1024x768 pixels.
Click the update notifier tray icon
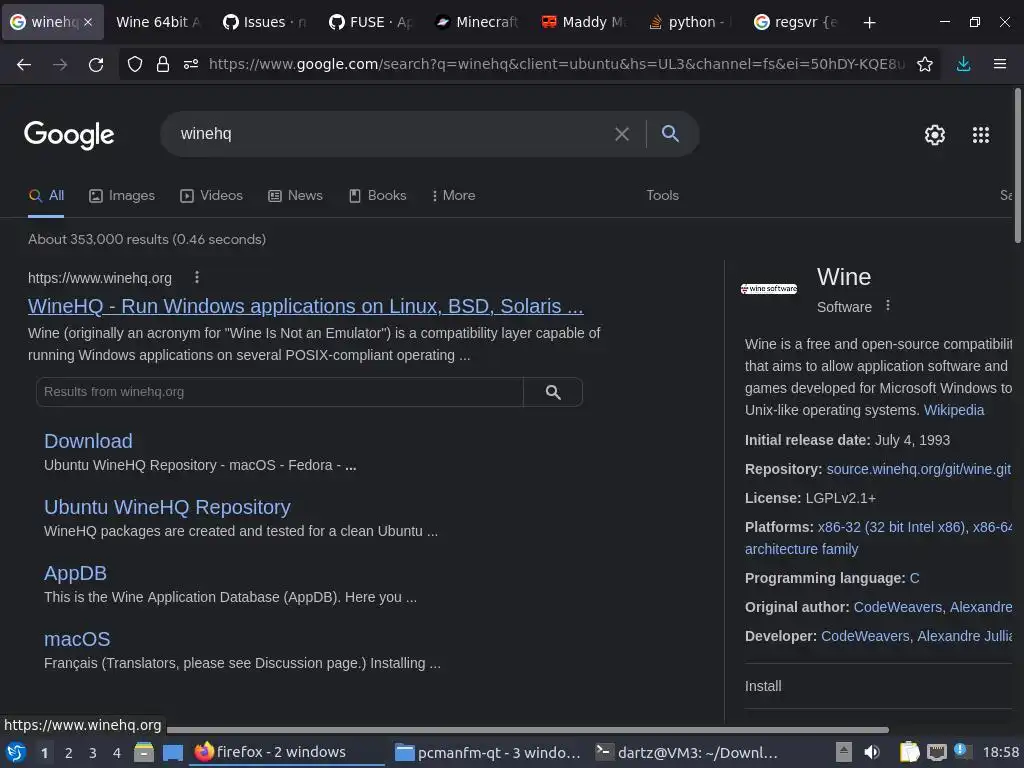point(961,751)
